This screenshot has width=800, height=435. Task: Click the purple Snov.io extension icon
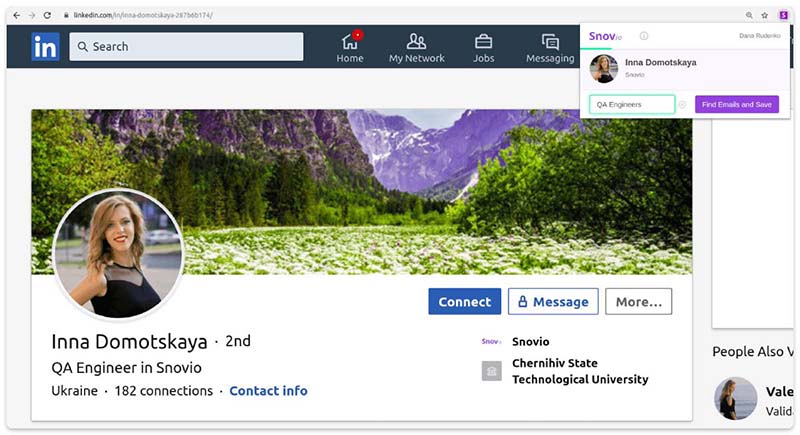point(784,15)
